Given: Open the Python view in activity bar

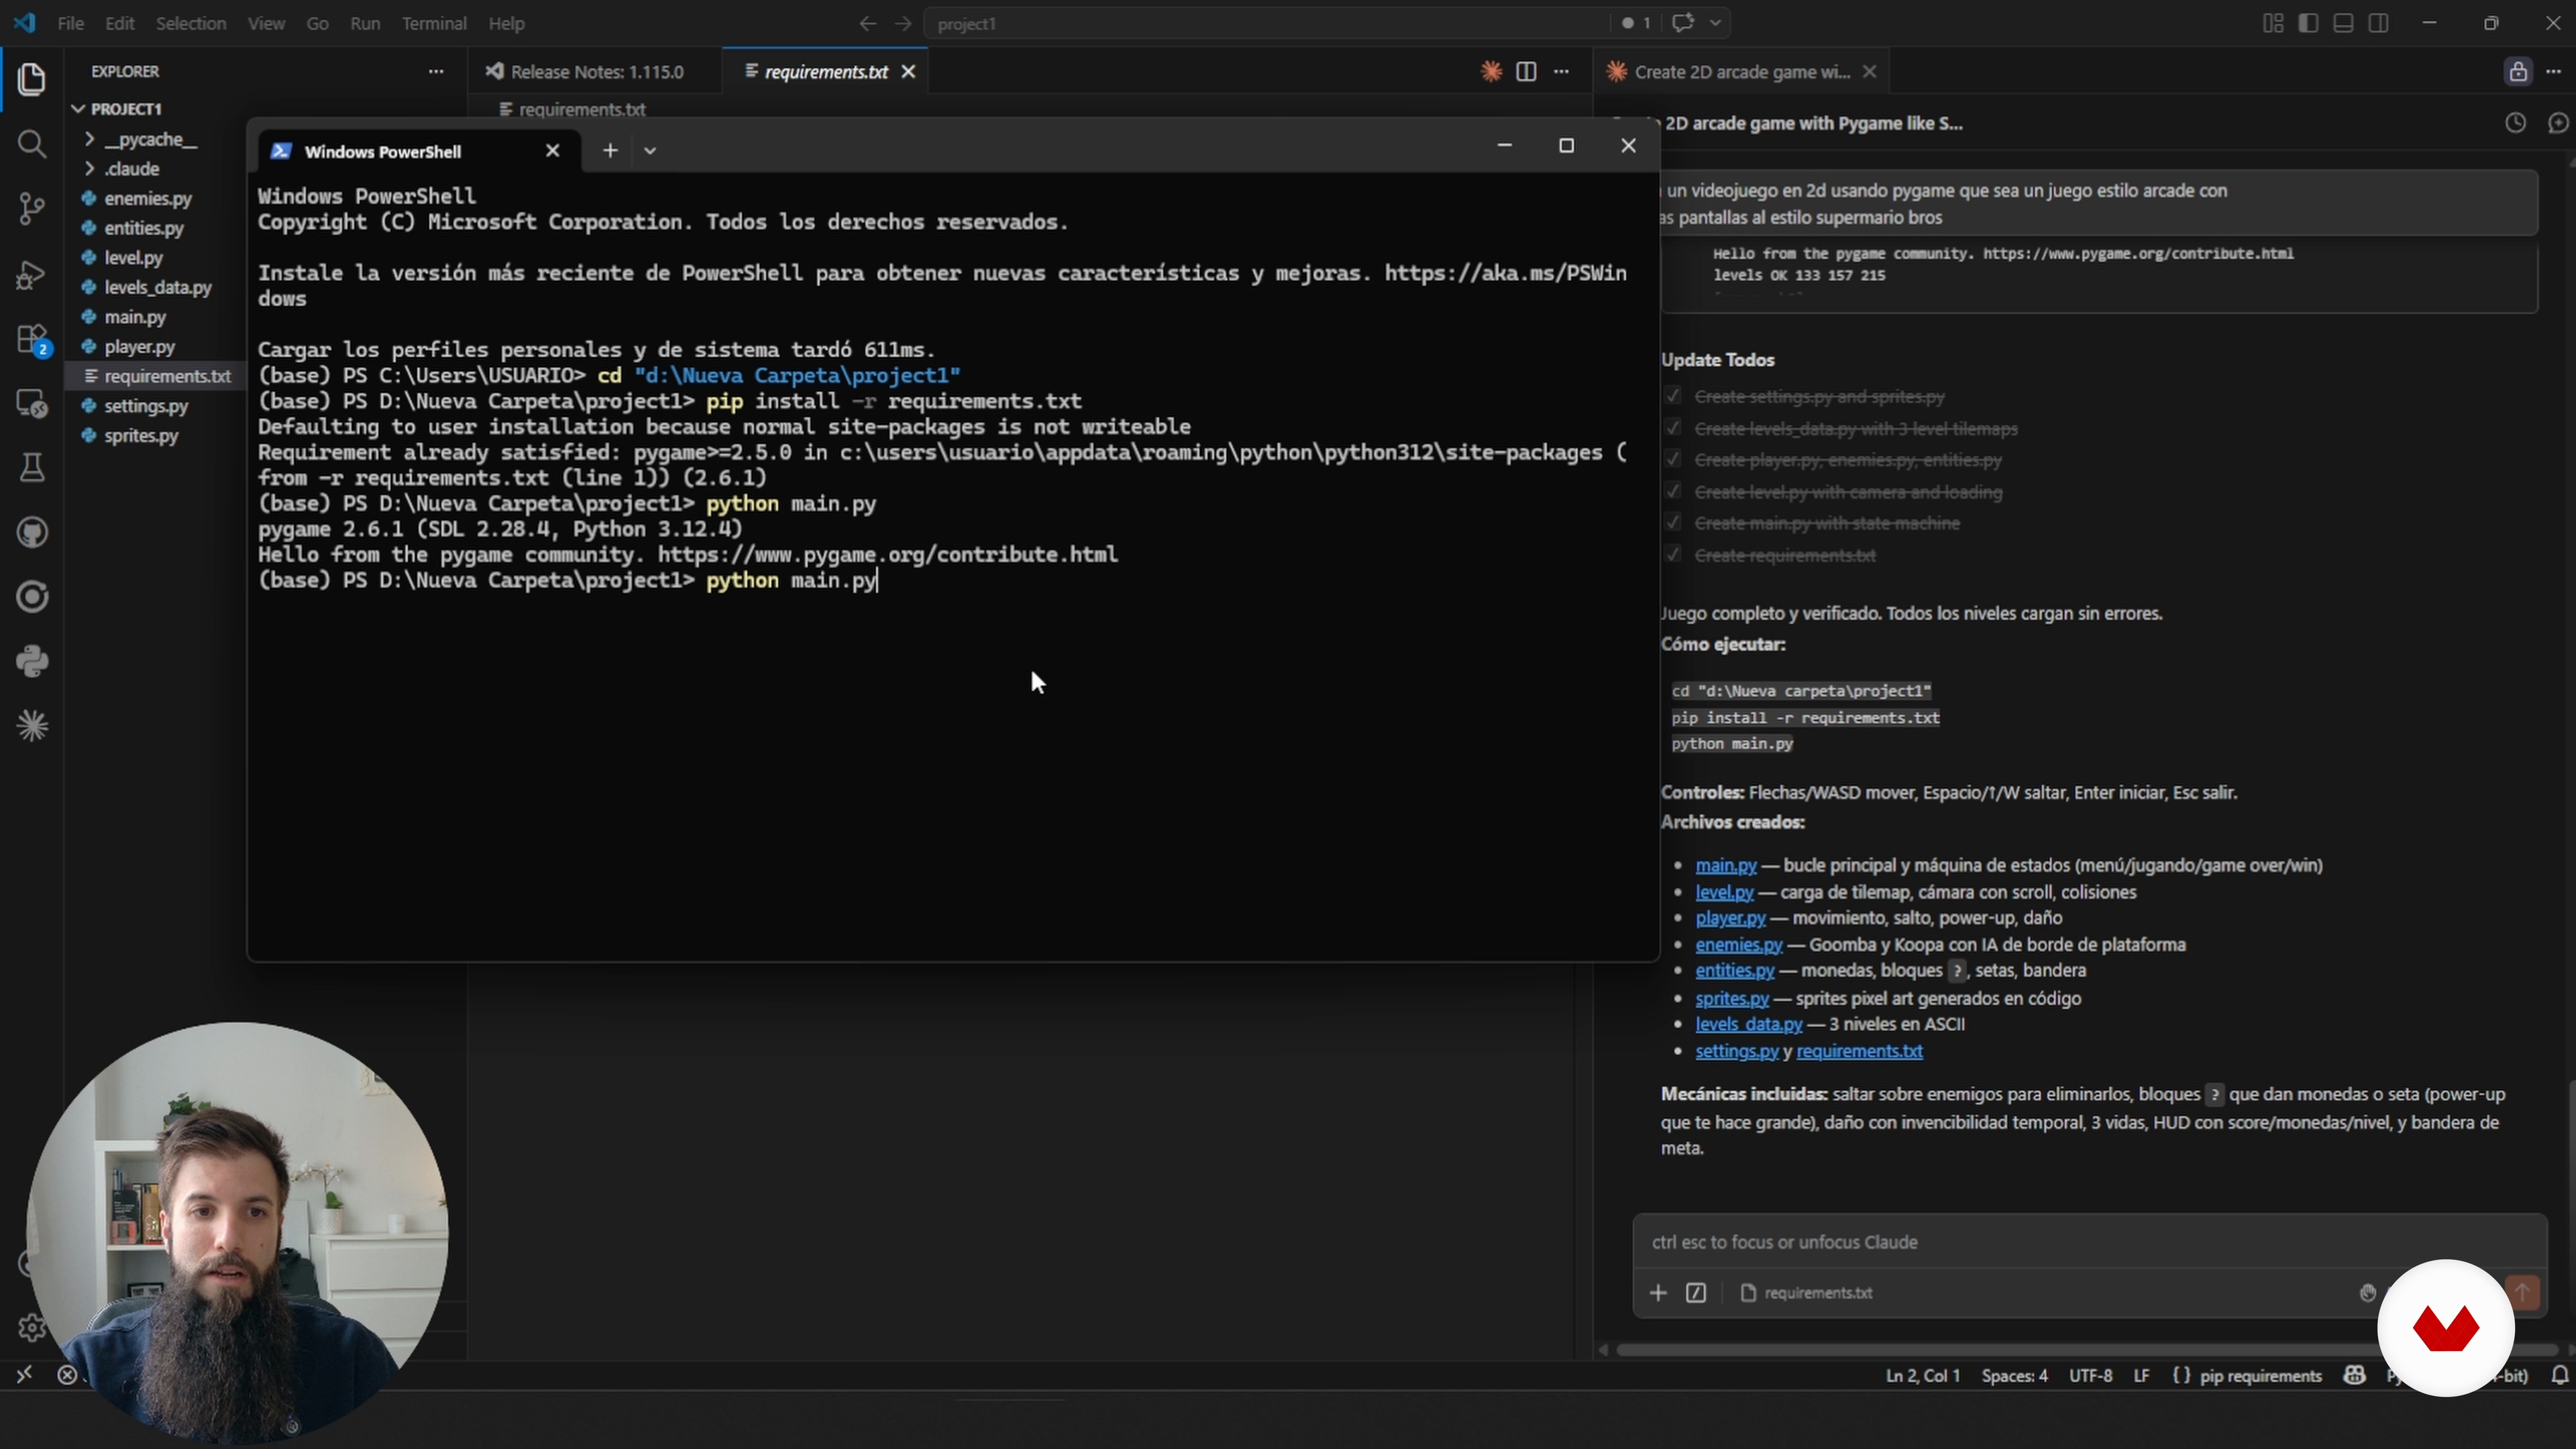Looking at the screenshot, I should pyautogui.click(x=32, y=662).
